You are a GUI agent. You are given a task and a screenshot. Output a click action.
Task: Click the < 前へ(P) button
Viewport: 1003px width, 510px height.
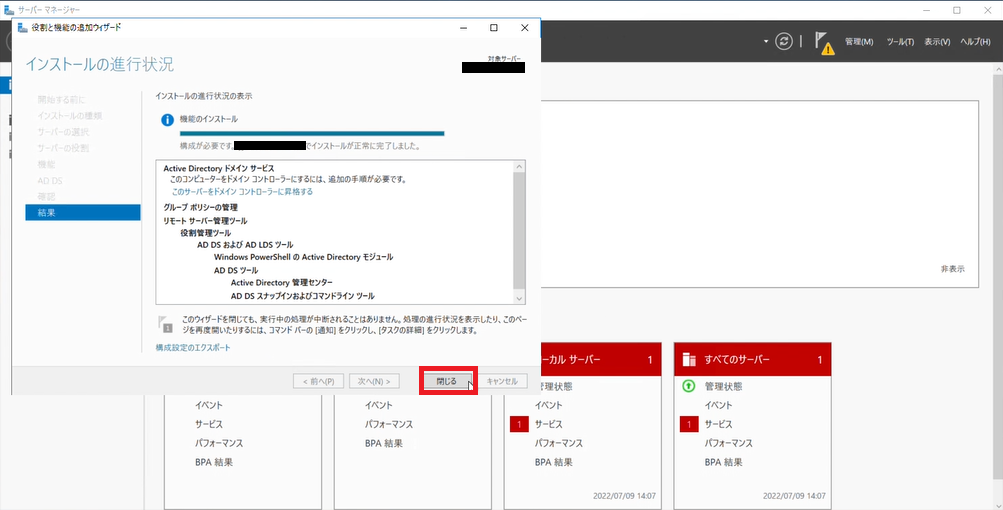click(318, 381)
